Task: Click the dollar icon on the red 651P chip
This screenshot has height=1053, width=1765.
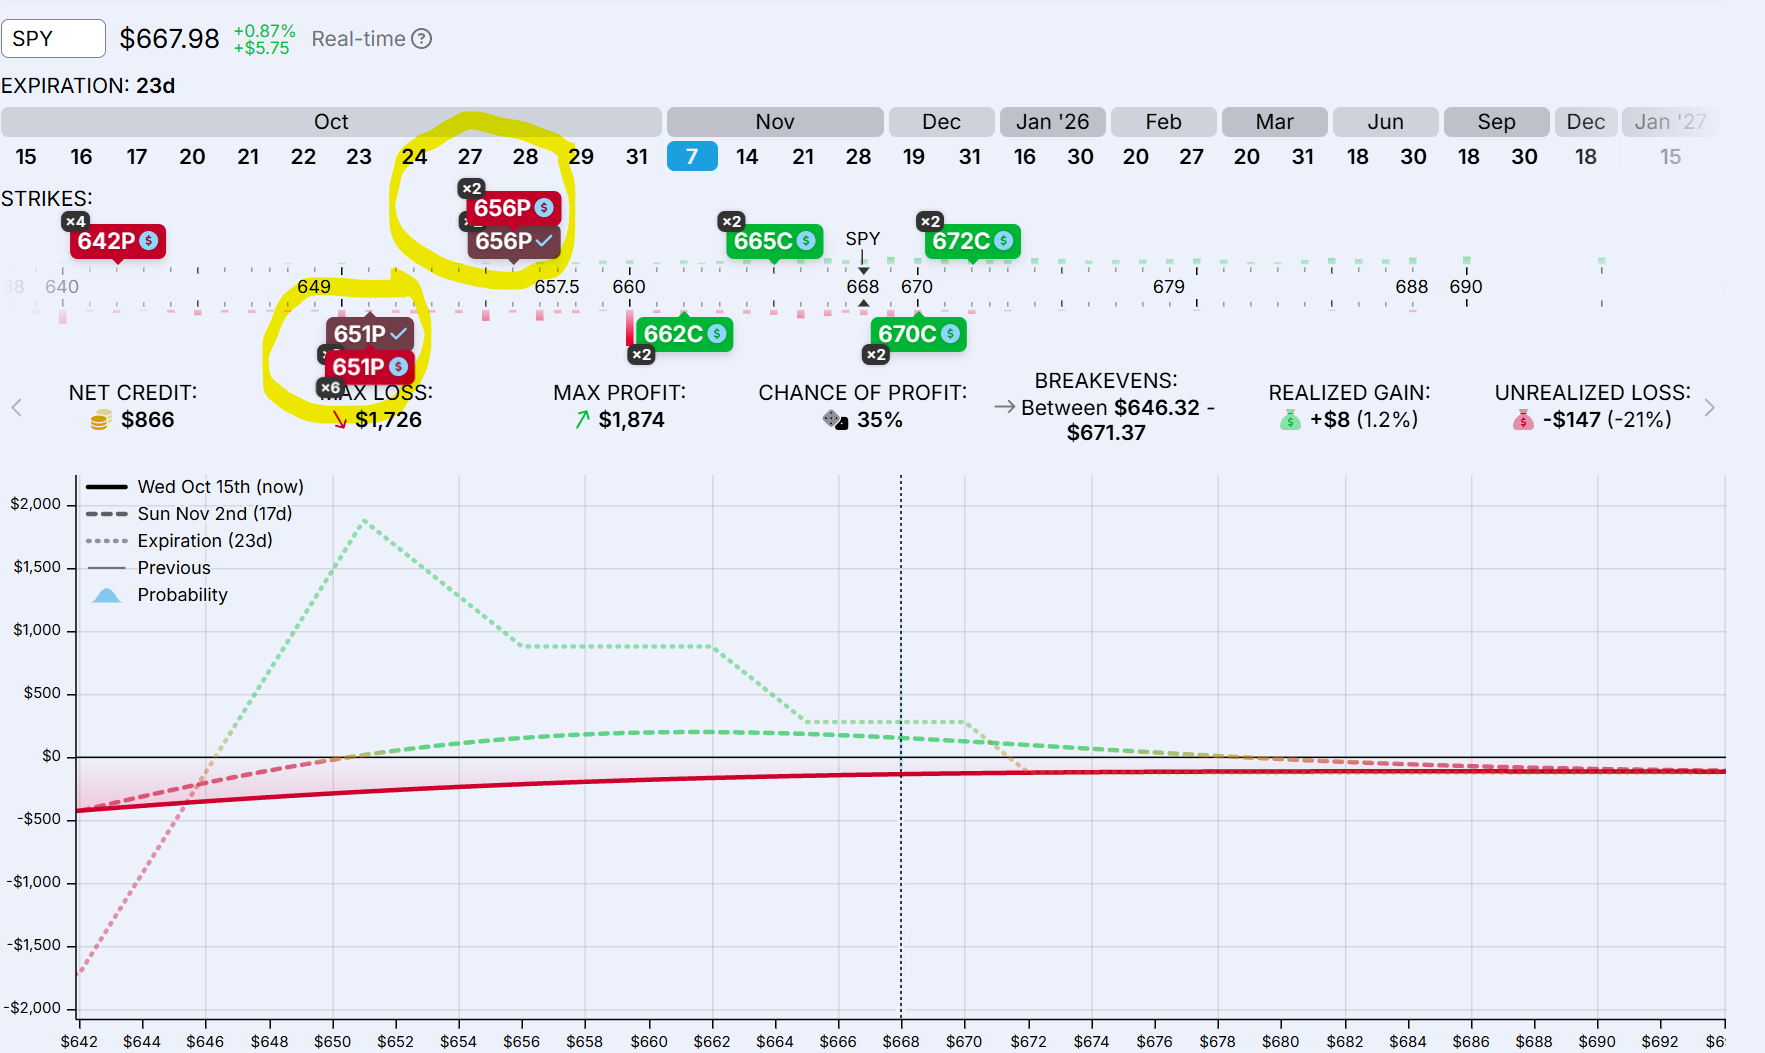Action: pyautogui.click(x=398, y=367)
